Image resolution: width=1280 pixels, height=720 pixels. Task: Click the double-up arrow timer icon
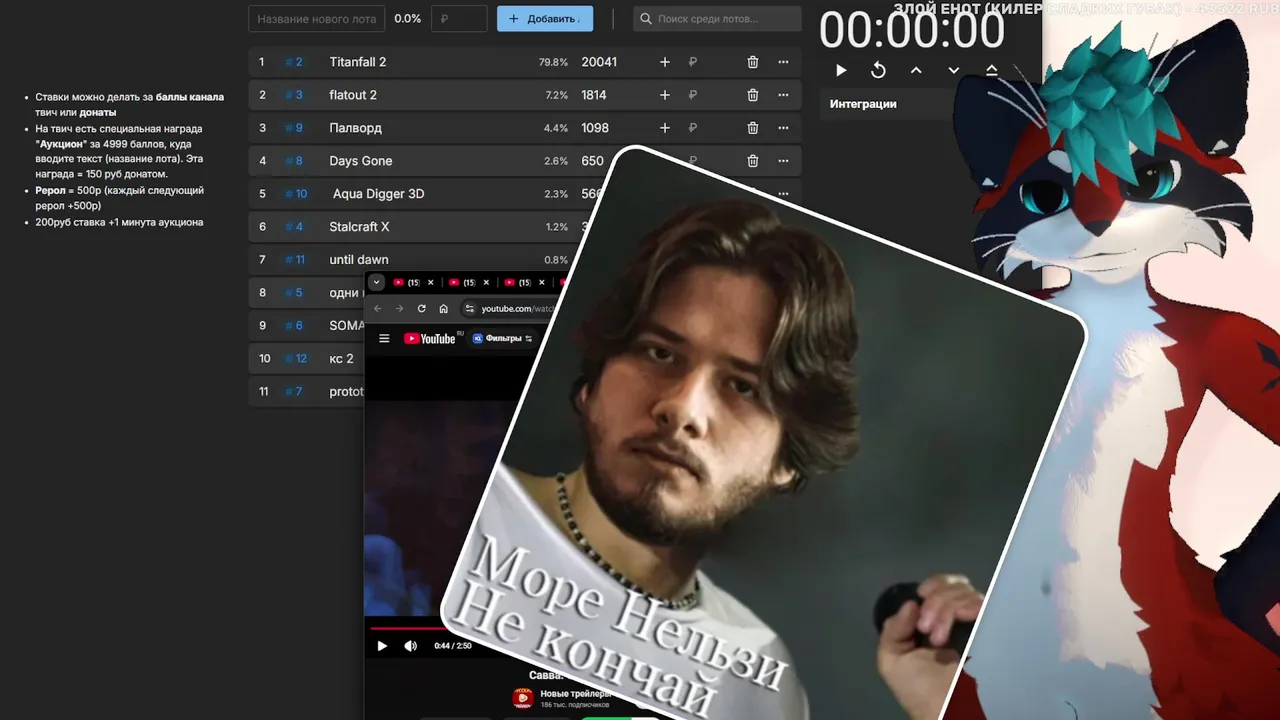click(991, 70)
